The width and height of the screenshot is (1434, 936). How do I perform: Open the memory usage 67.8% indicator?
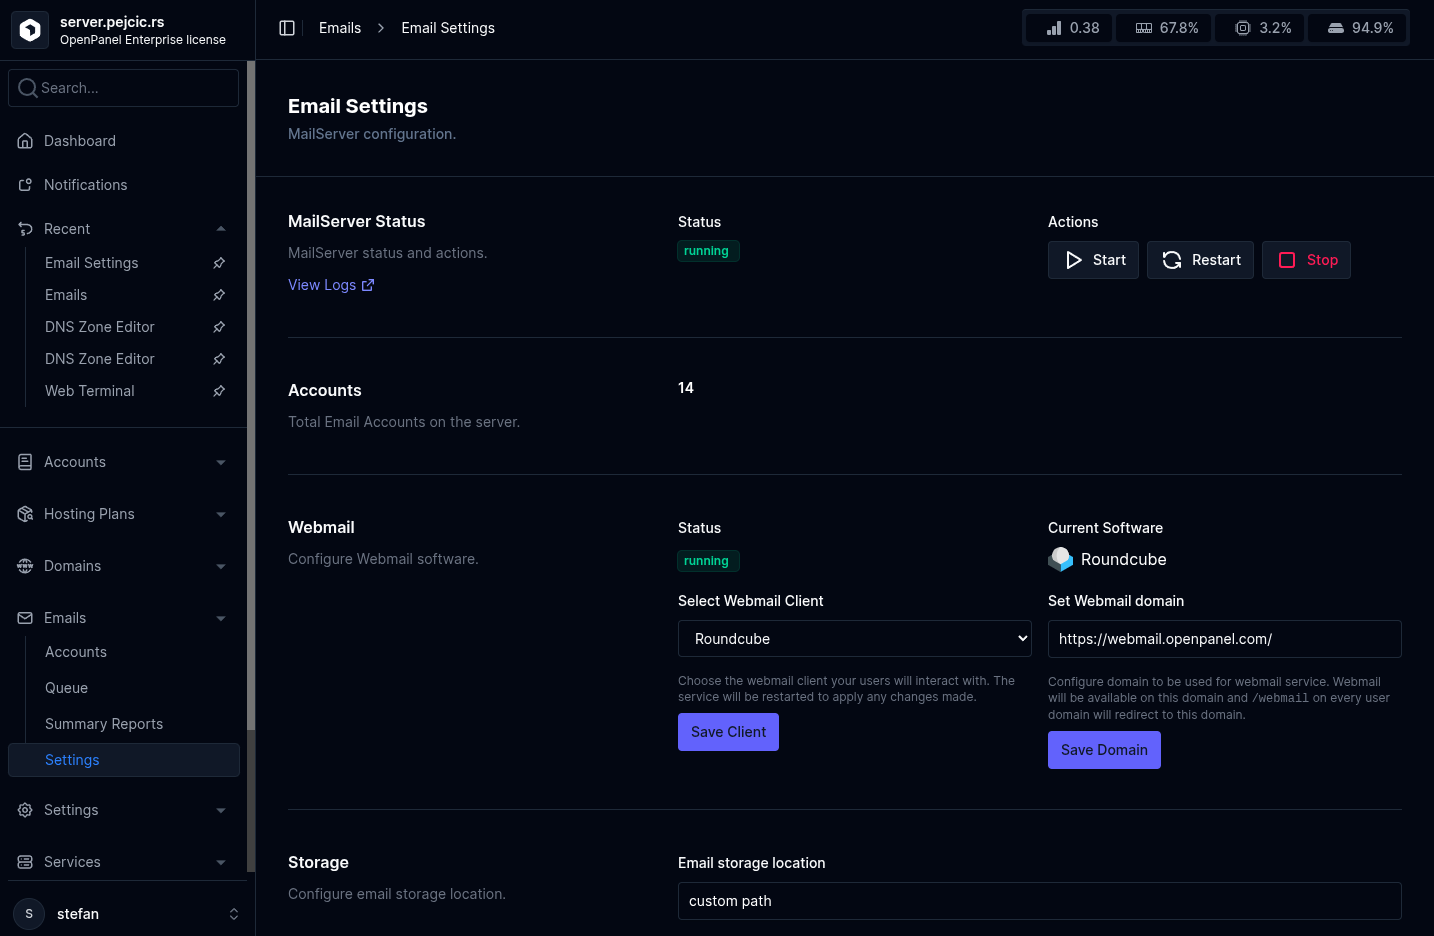tap(1166, 28)
